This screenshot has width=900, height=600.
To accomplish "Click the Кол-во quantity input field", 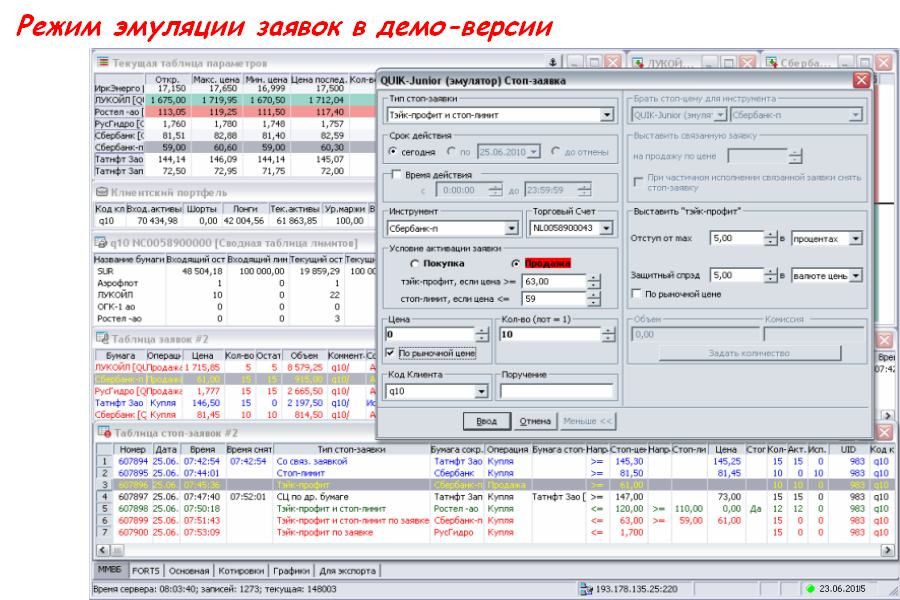I will (550, 334).
